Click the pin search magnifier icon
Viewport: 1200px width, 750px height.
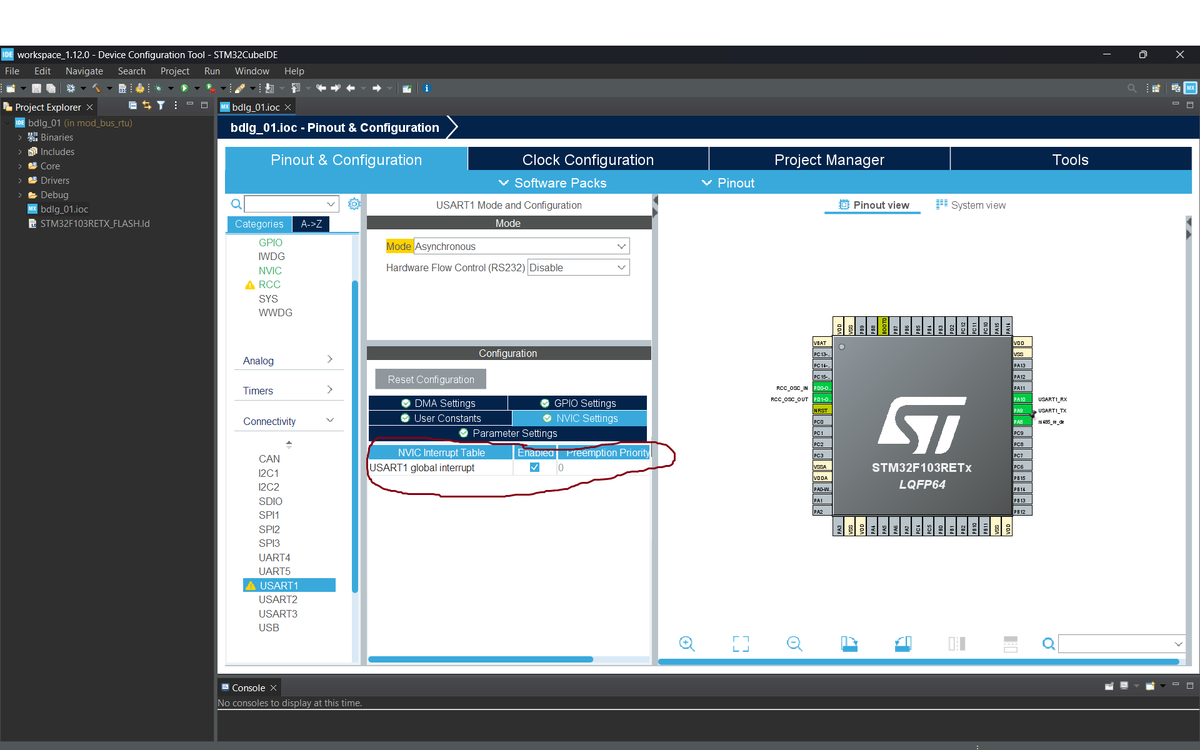pyautogui.click(x=1048, y=644)
